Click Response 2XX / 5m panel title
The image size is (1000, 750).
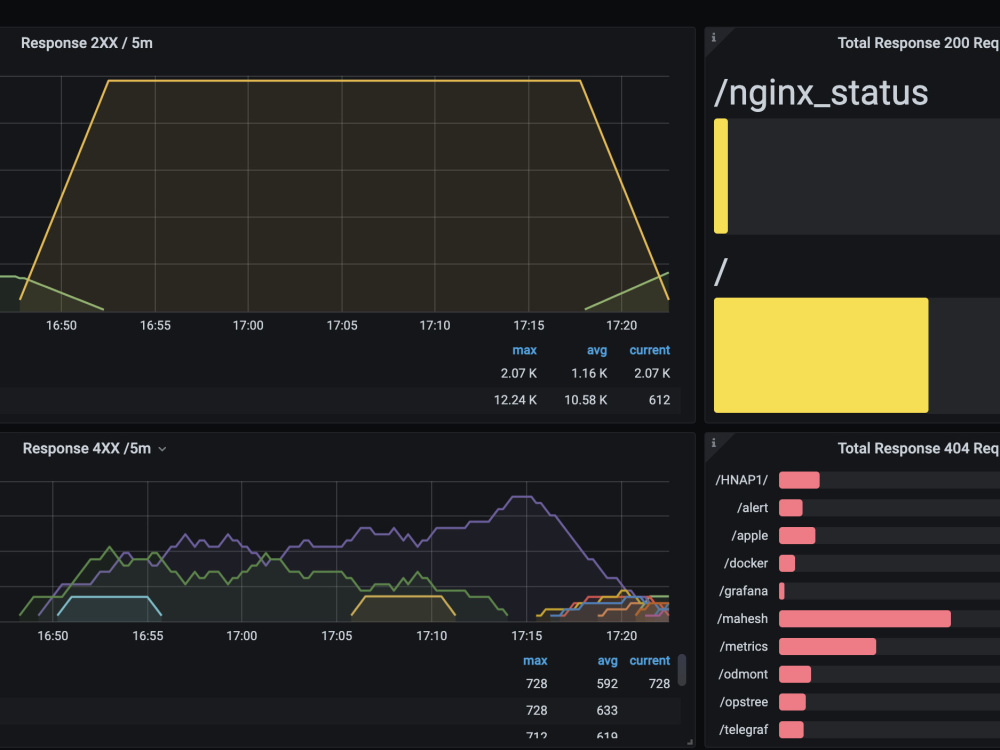(x=87, y=43)
